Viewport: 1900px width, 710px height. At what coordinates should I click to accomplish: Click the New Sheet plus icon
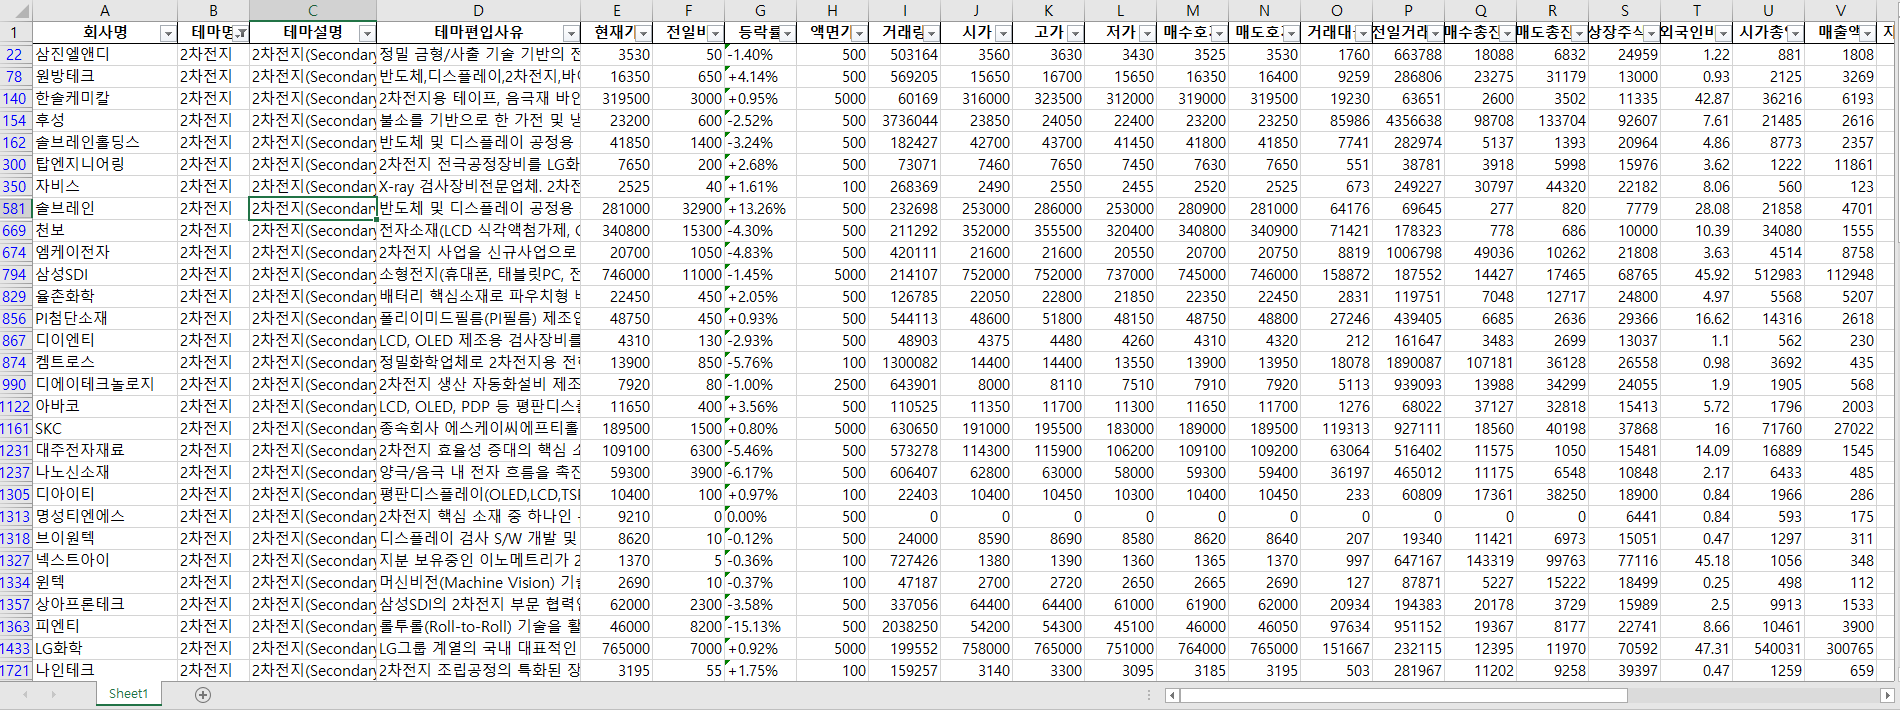(203, 694)
